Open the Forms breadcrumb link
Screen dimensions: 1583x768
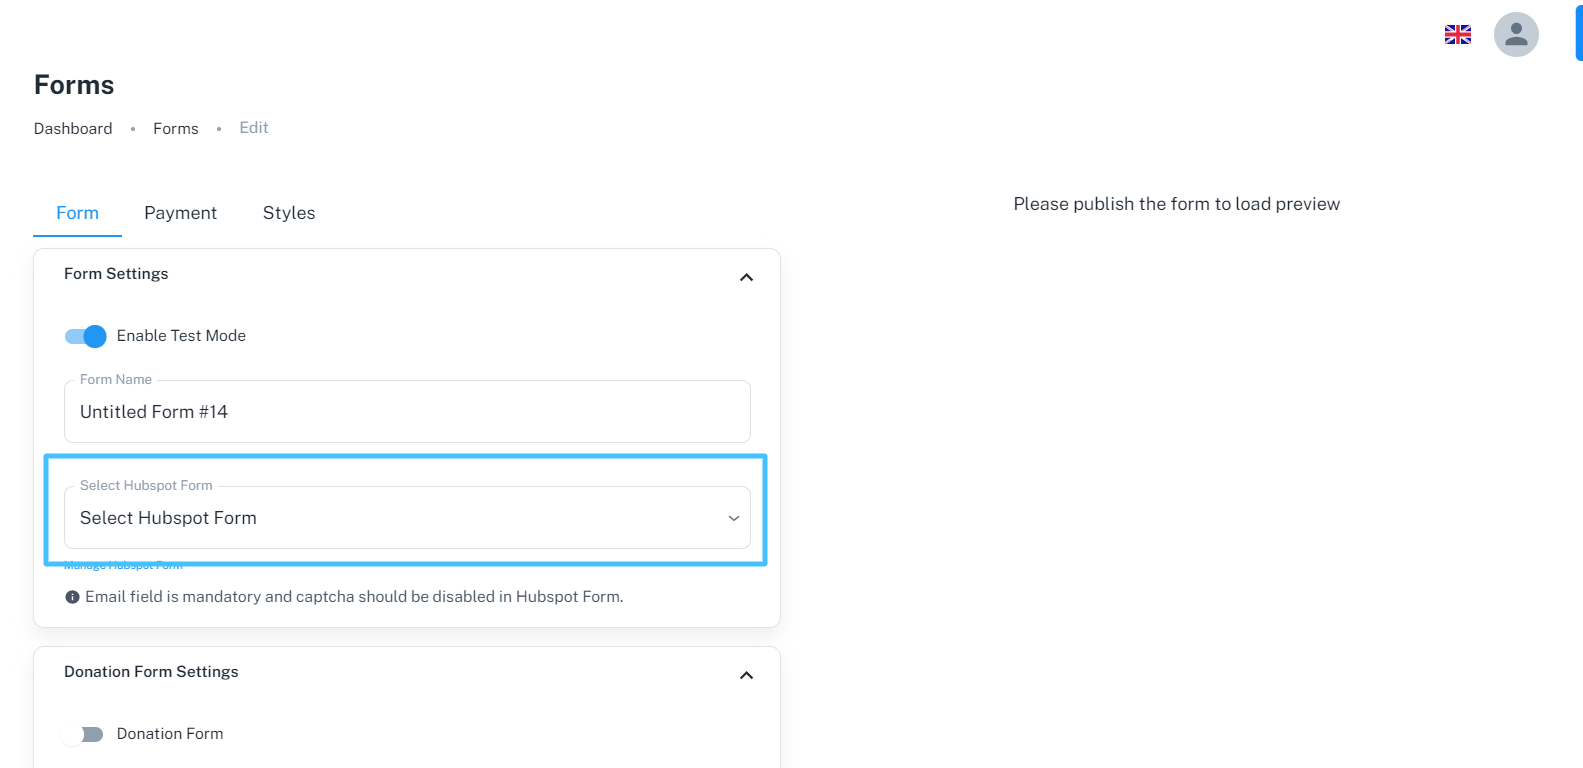tap(175, 128)
